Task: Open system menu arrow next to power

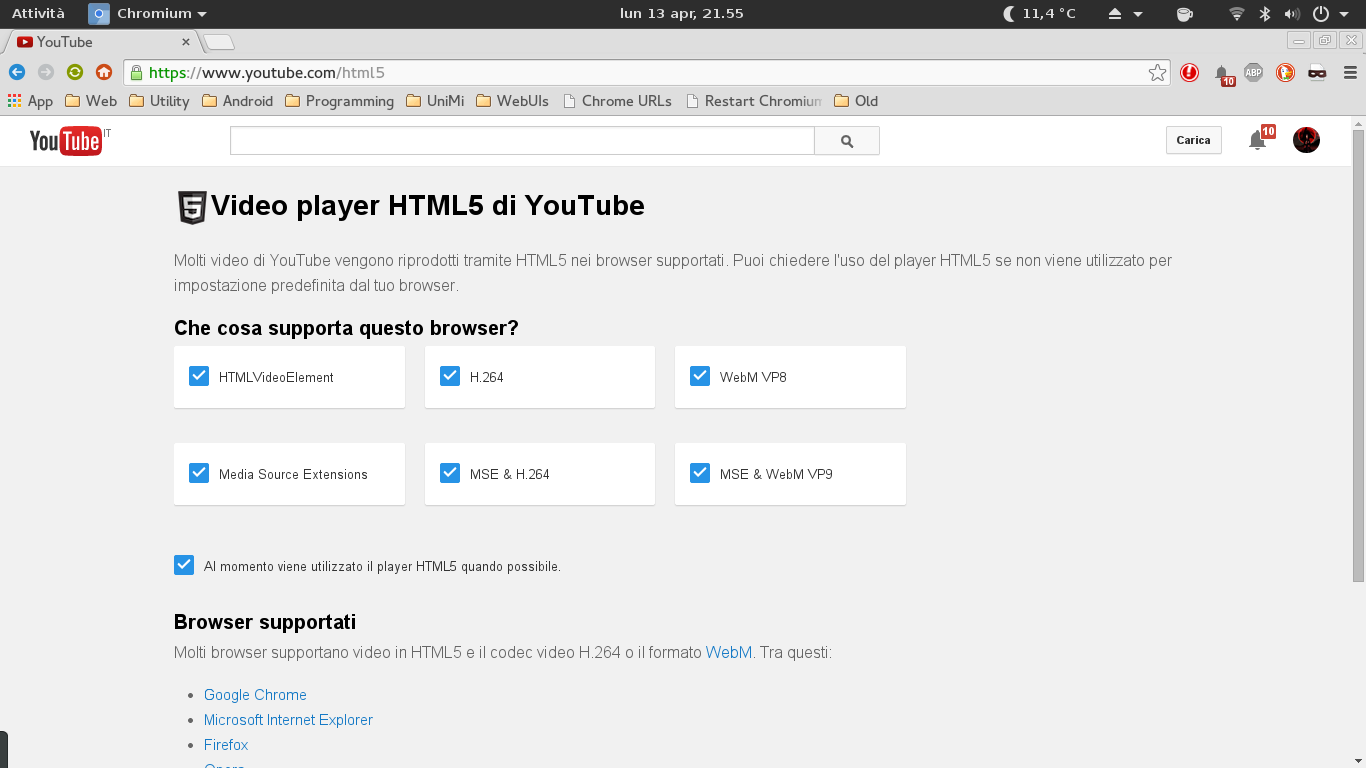Action: [1345, 15]
